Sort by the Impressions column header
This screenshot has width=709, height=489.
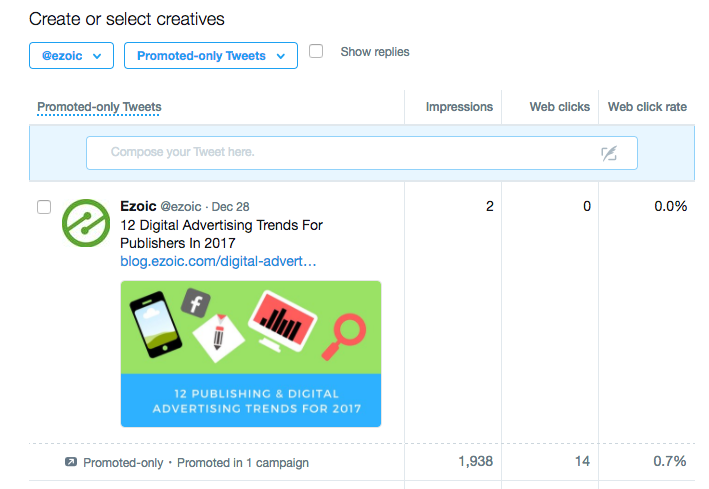click(x=459, y=107)
